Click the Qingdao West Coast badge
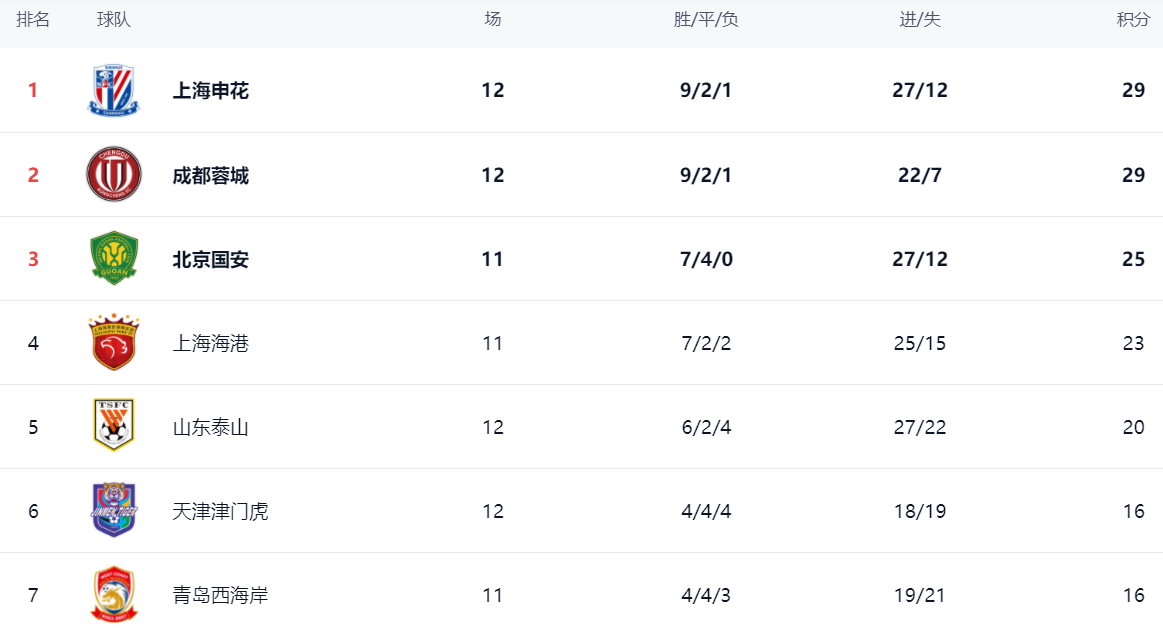This screenshot has height=628, width=1163. pos(113,594)
